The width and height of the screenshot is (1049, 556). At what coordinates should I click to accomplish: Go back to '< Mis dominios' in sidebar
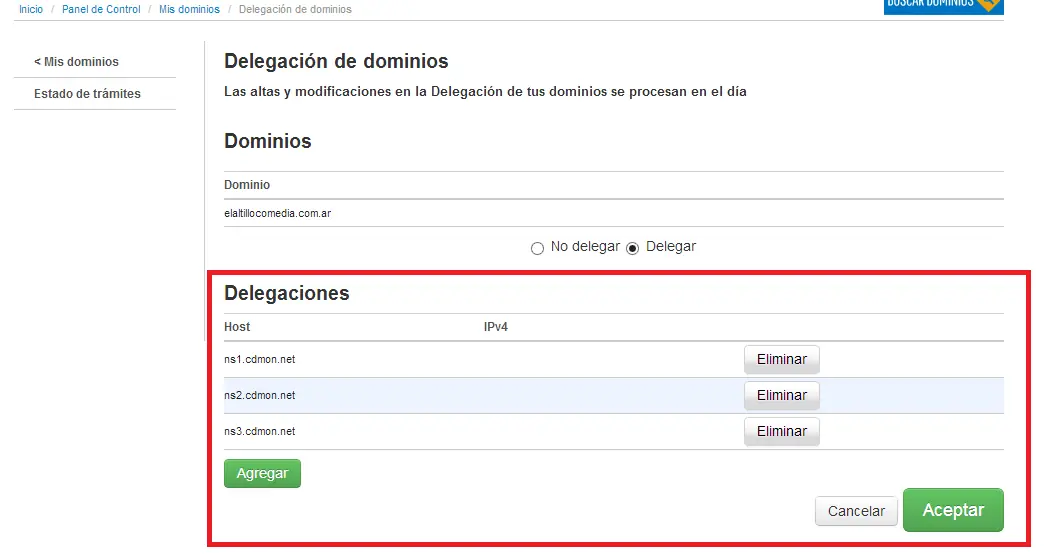point(76,62)
